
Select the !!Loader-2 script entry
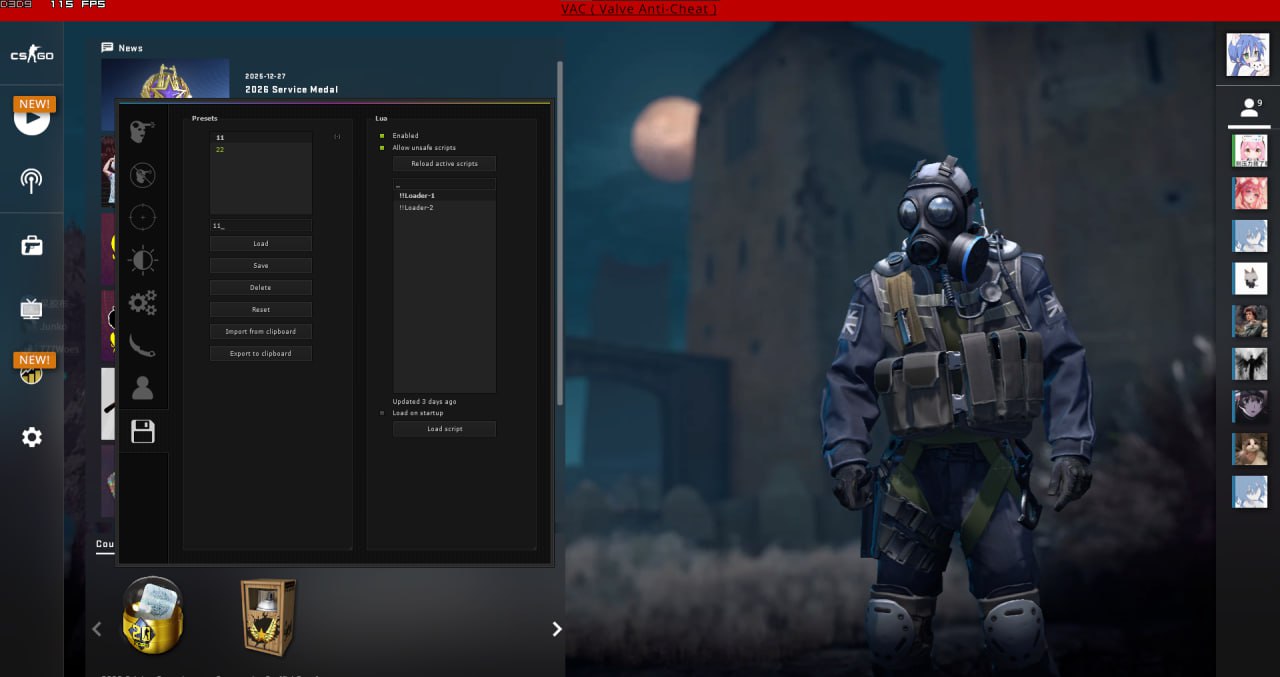[417, 208]
